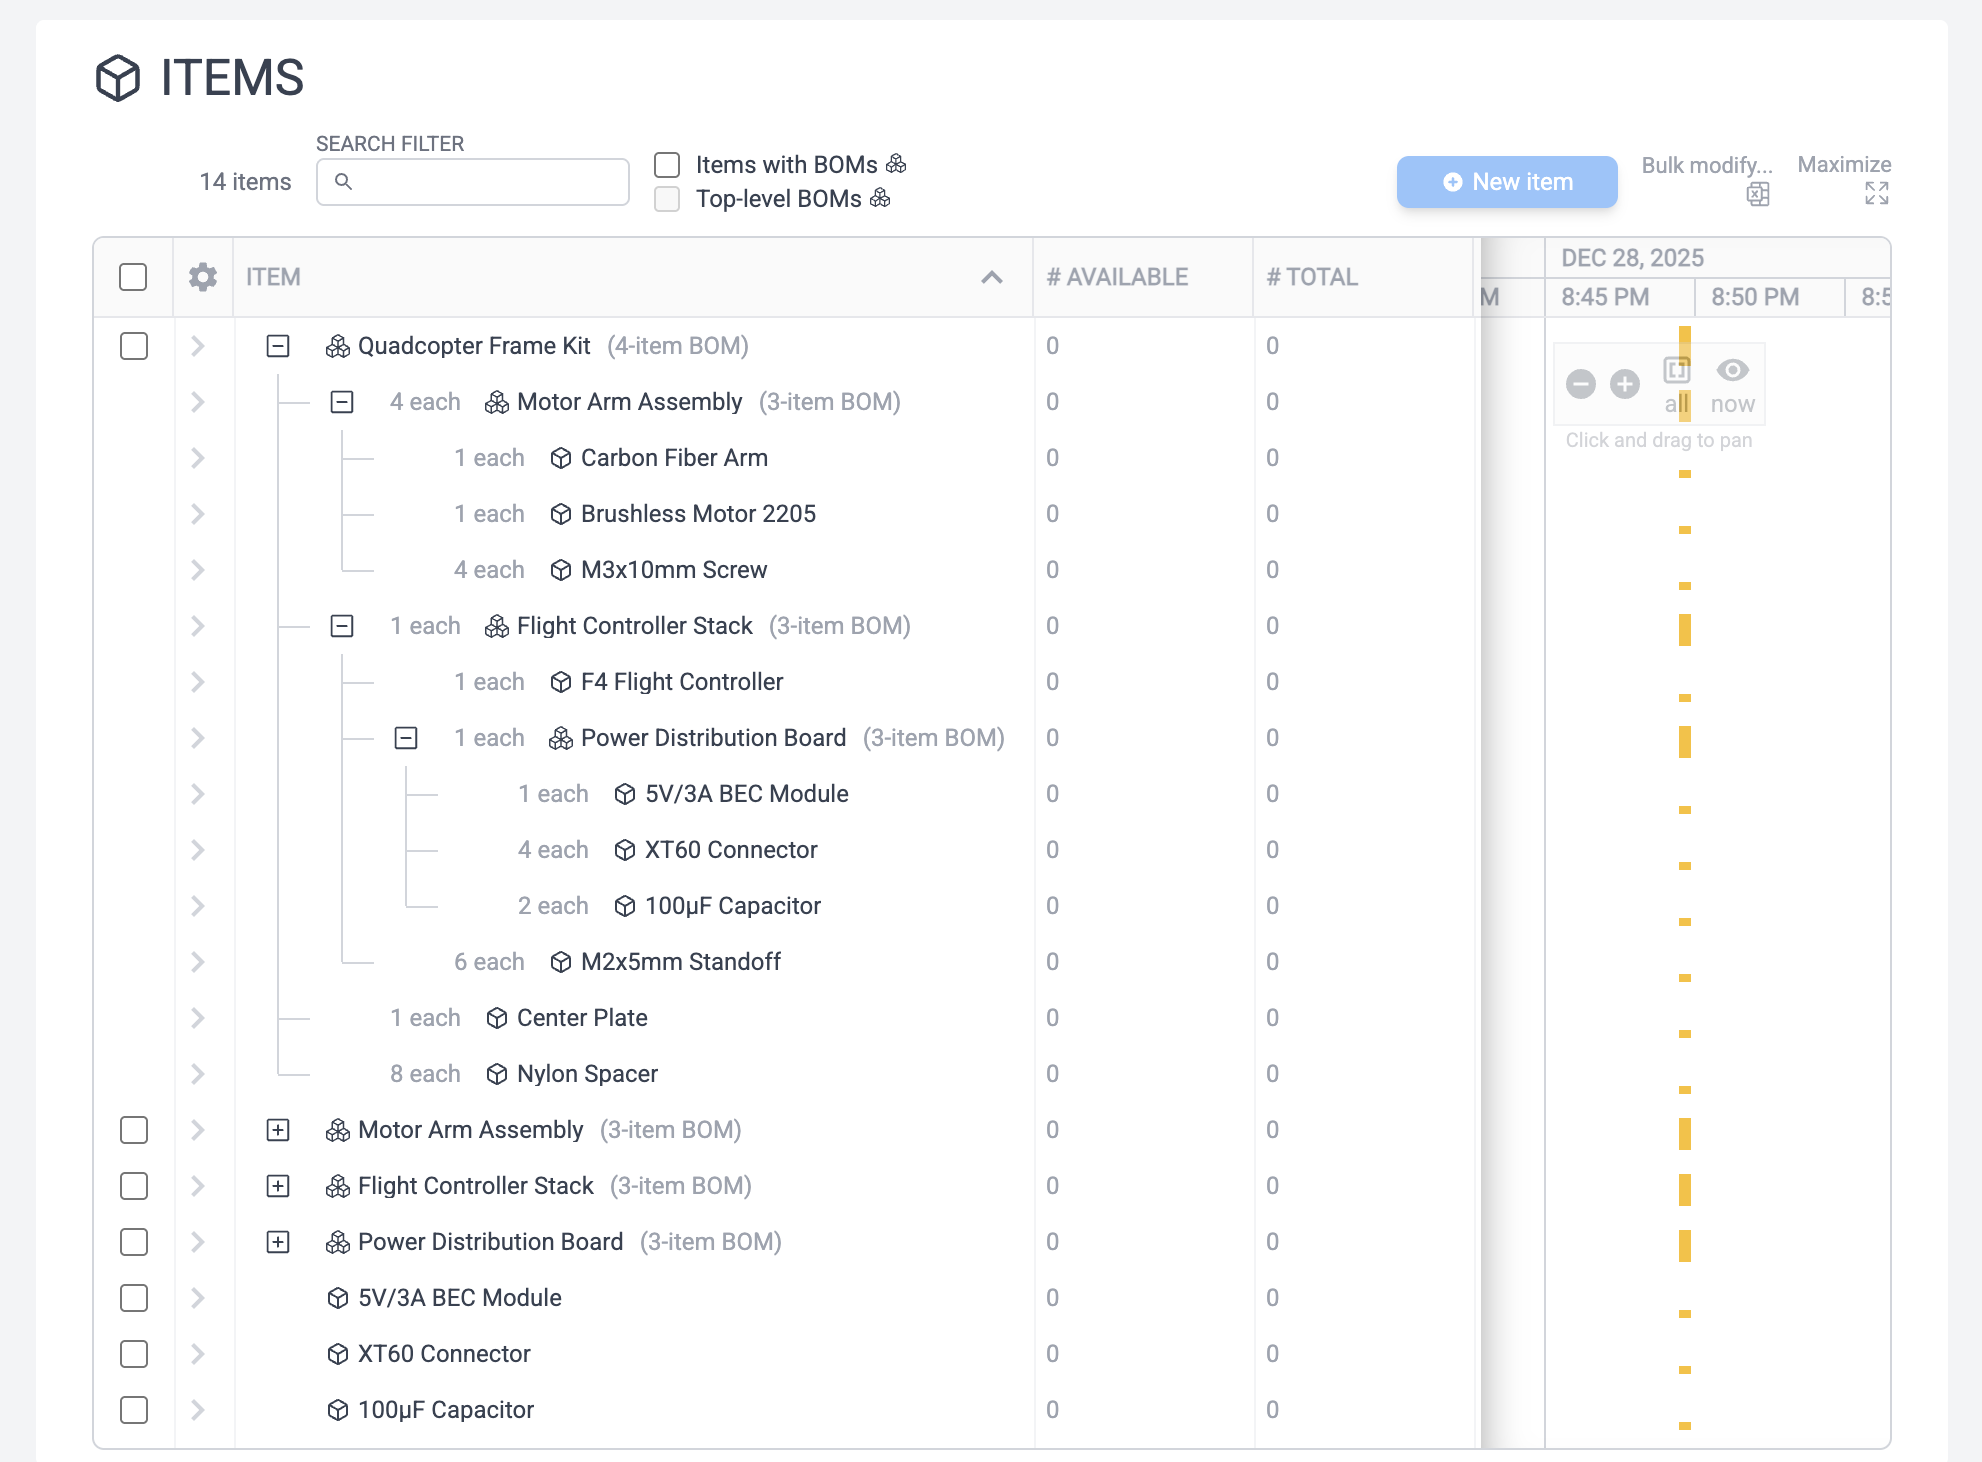
Task: Click the New item button
Action: coord(1507,182)
